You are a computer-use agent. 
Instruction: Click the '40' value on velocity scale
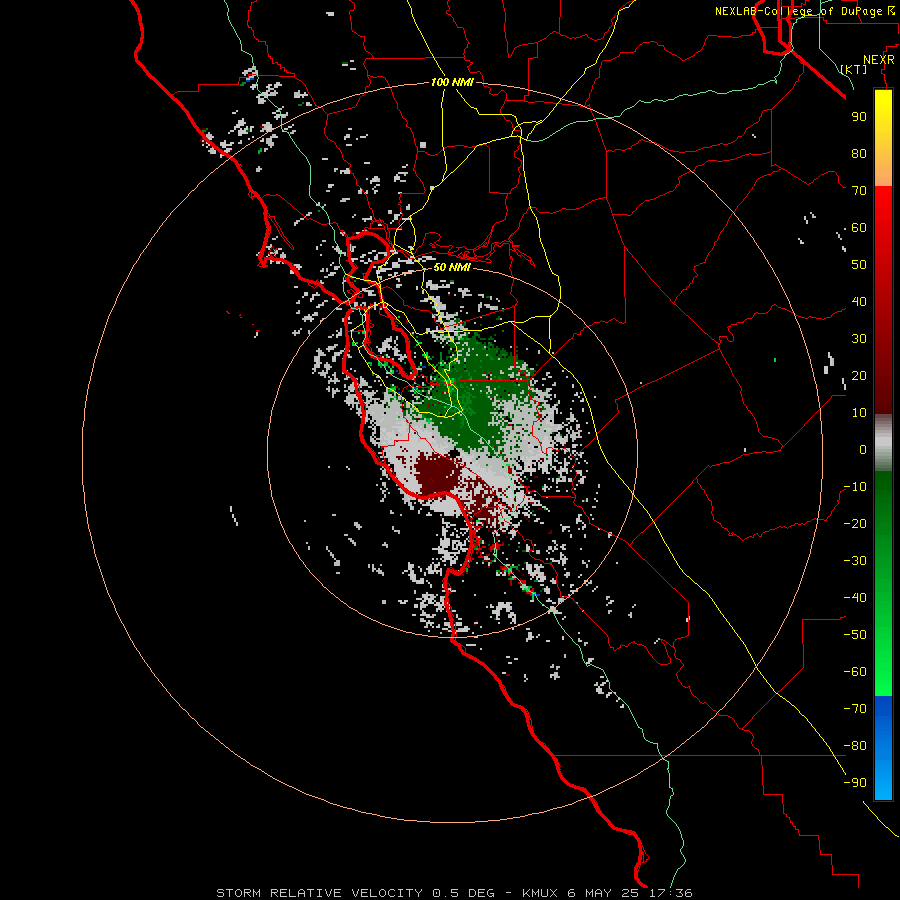pyautogui.click(x=859, y=302)
